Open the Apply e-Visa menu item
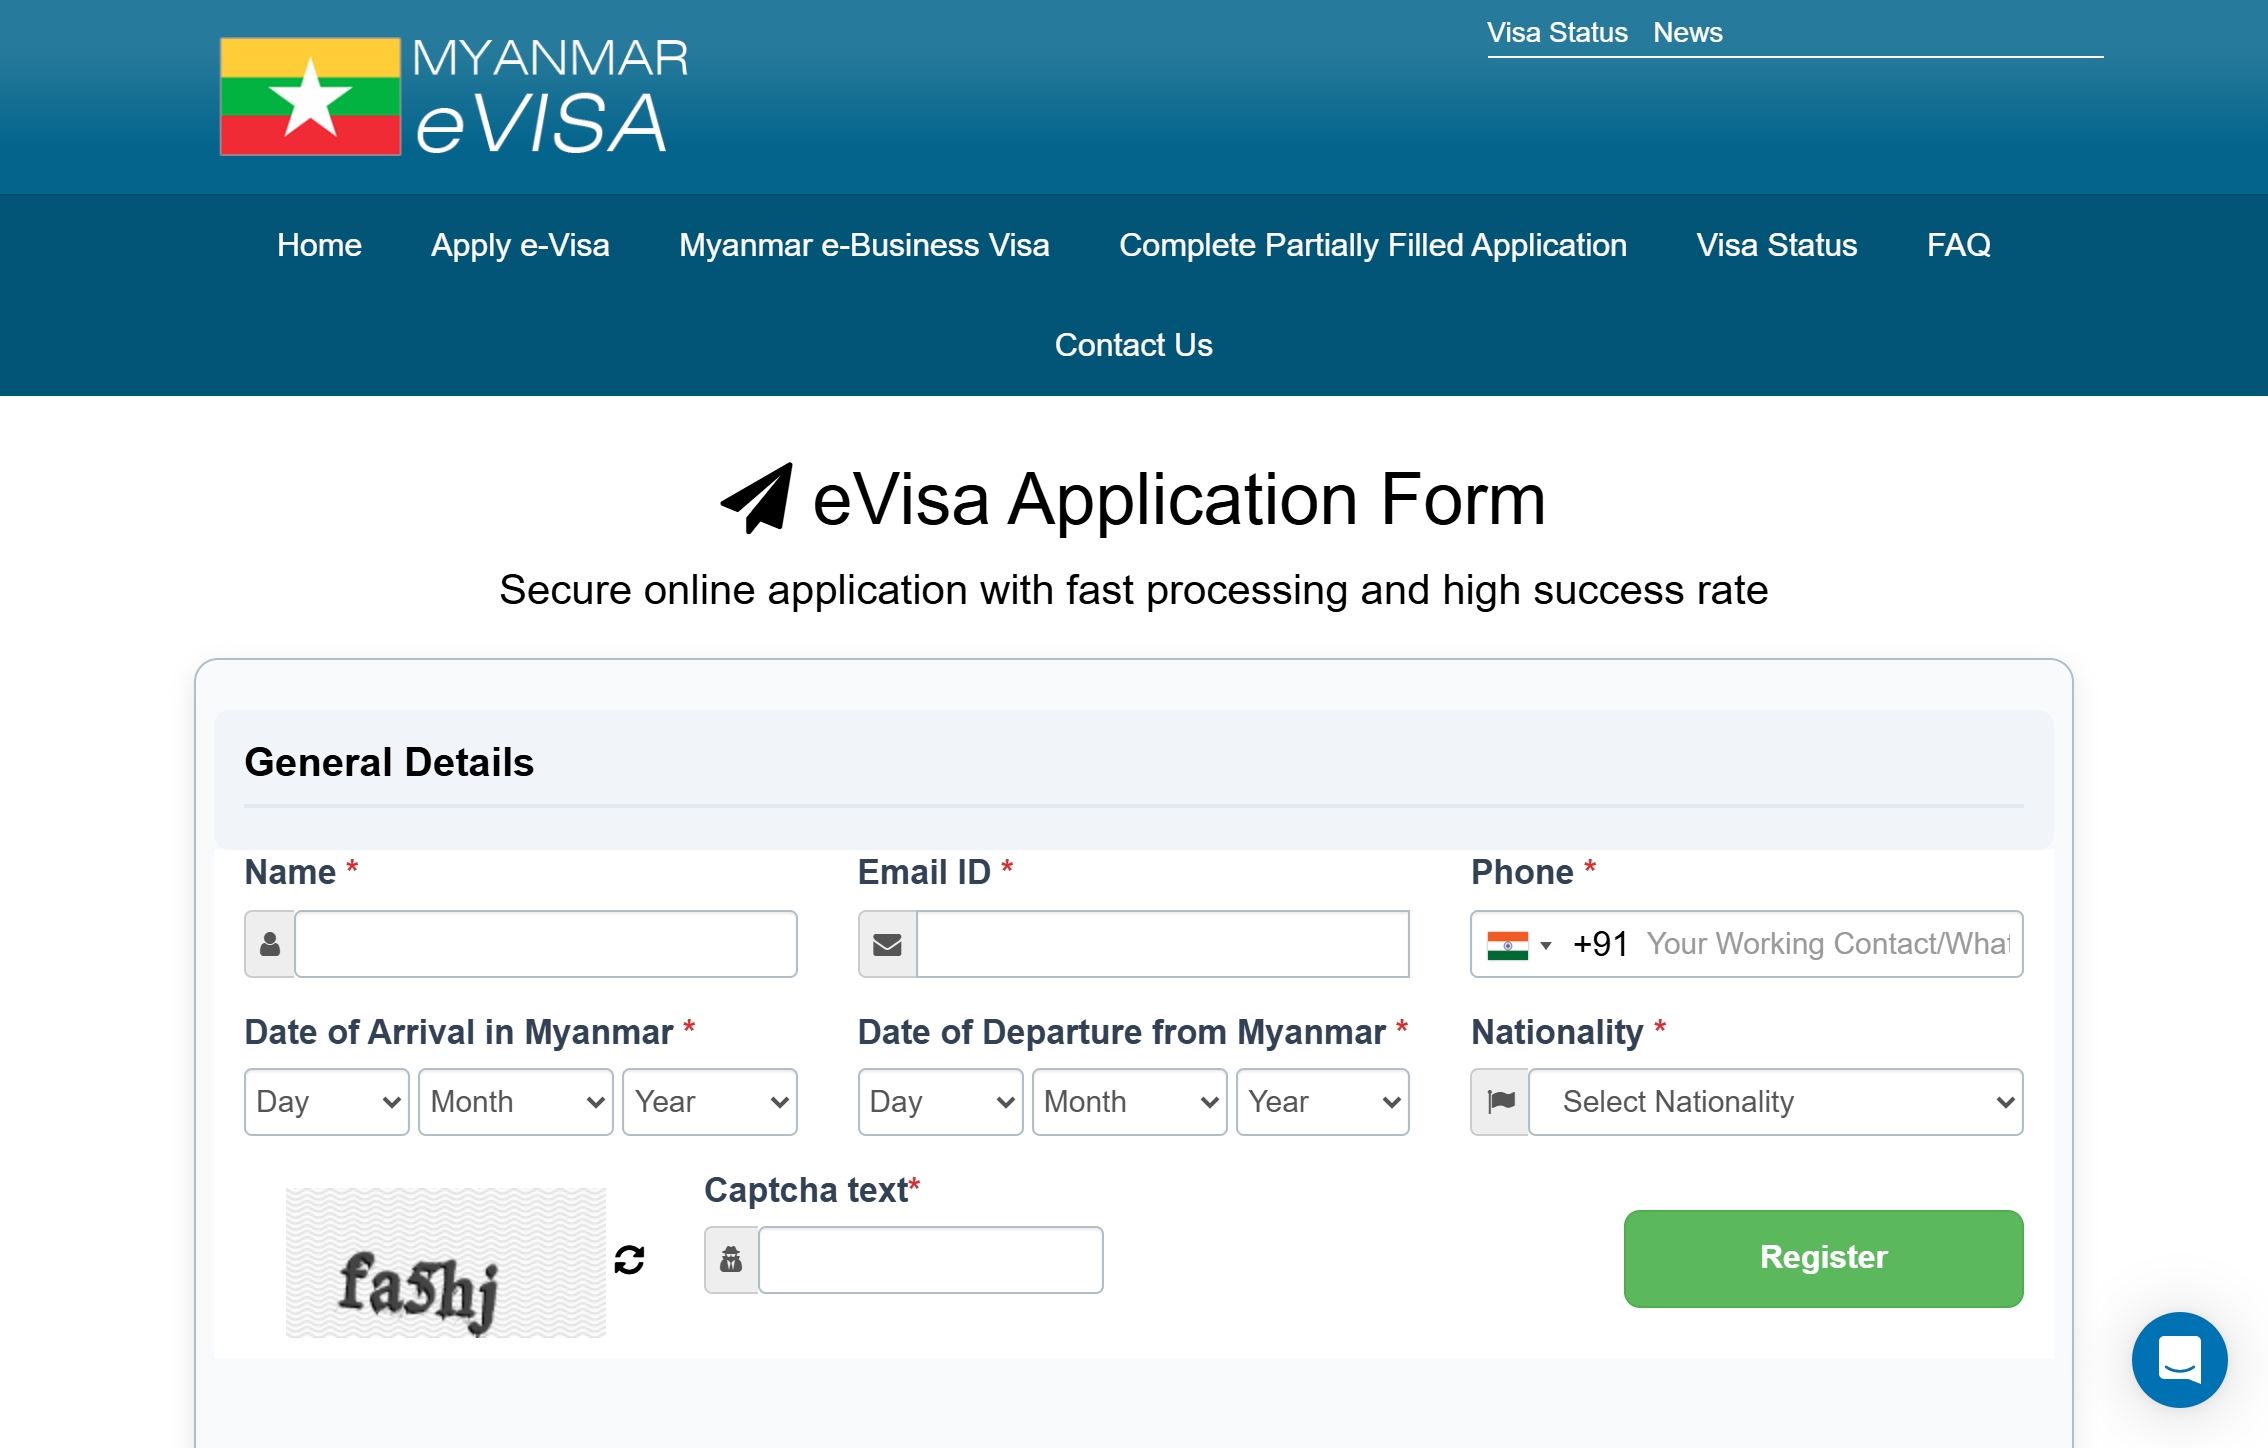Image resolution: width=2268 pixels, height=1448 pixels. 520,245
